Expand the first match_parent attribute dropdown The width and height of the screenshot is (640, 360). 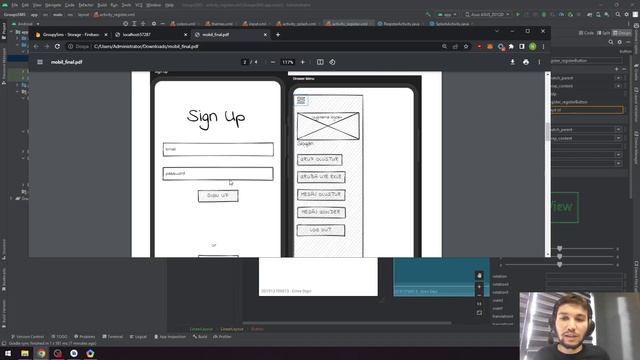click(x=618, y=78)
